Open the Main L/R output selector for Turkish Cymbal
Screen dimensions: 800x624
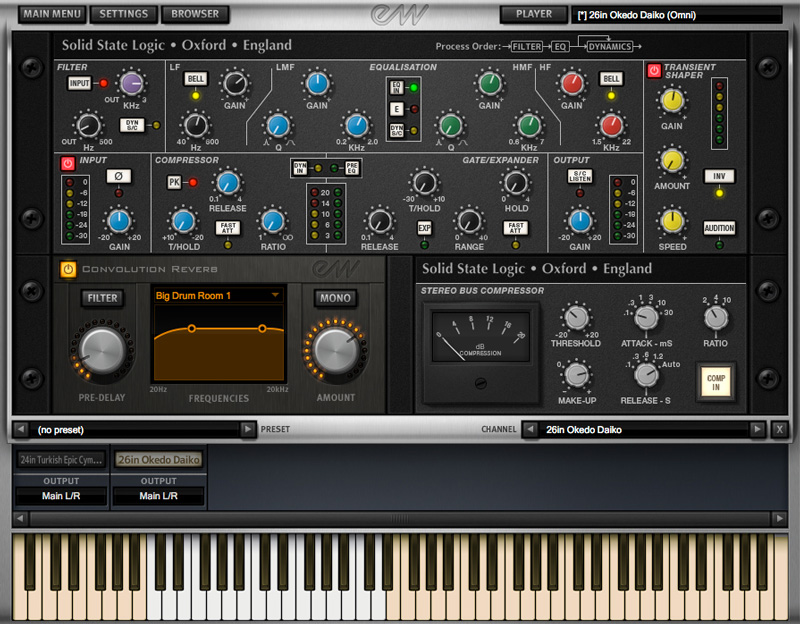(61, 496)
